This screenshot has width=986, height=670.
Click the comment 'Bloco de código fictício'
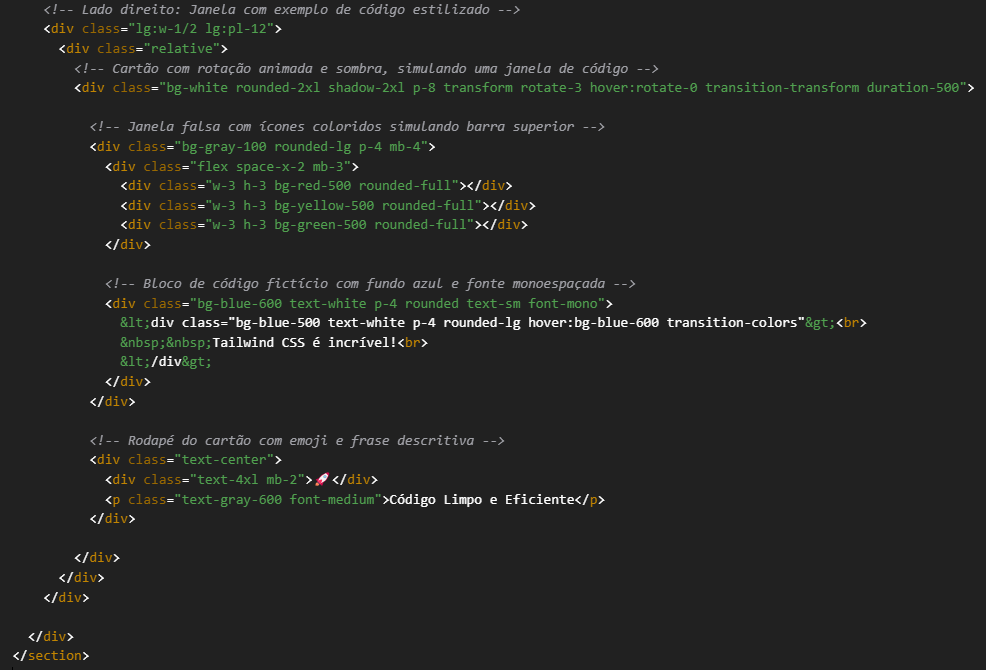[x=370, y=284]
